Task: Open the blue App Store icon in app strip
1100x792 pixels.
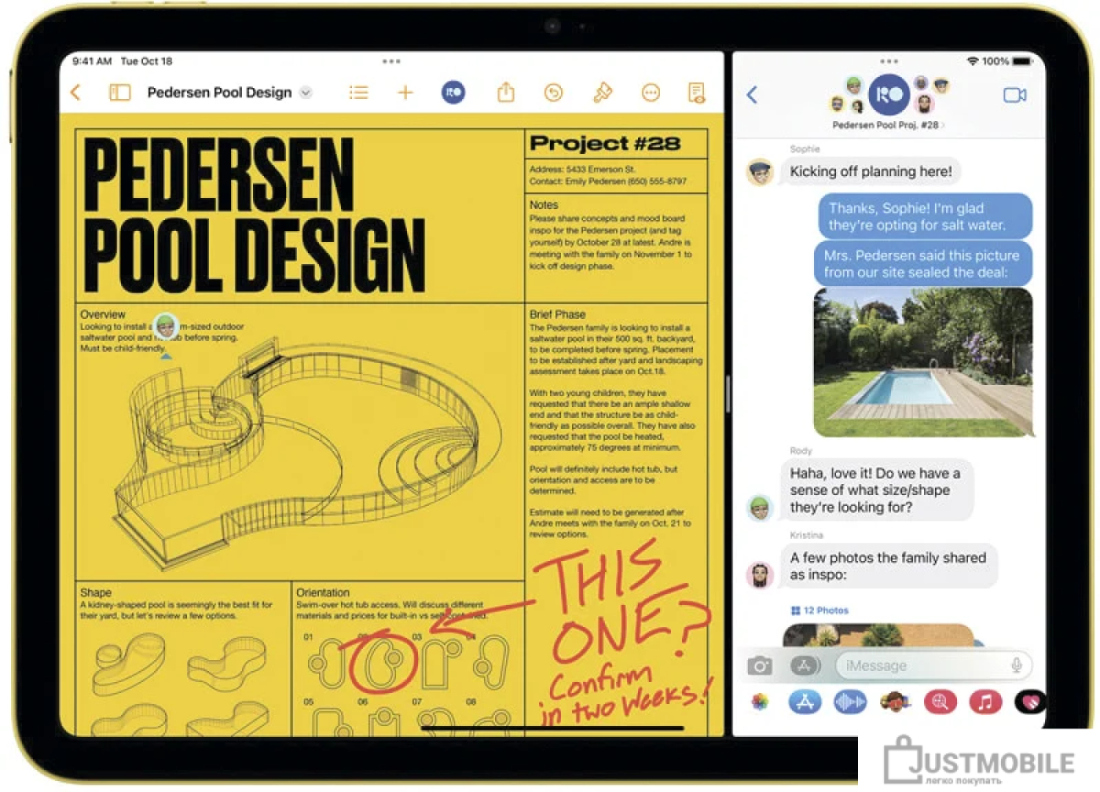Action: [x=805, y=702]
